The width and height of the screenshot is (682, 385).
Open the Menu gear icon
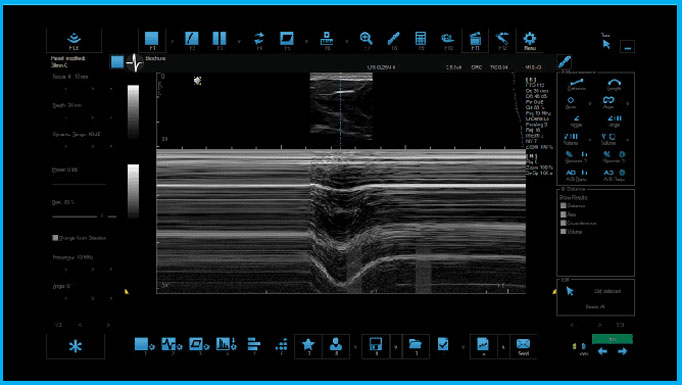(x=529, y=41)
